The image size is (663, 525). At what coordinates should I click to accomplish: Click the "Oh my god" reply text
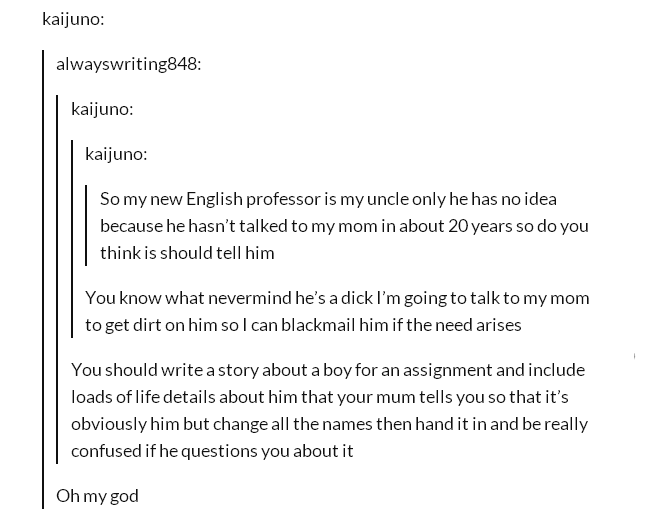coord(97,496)
